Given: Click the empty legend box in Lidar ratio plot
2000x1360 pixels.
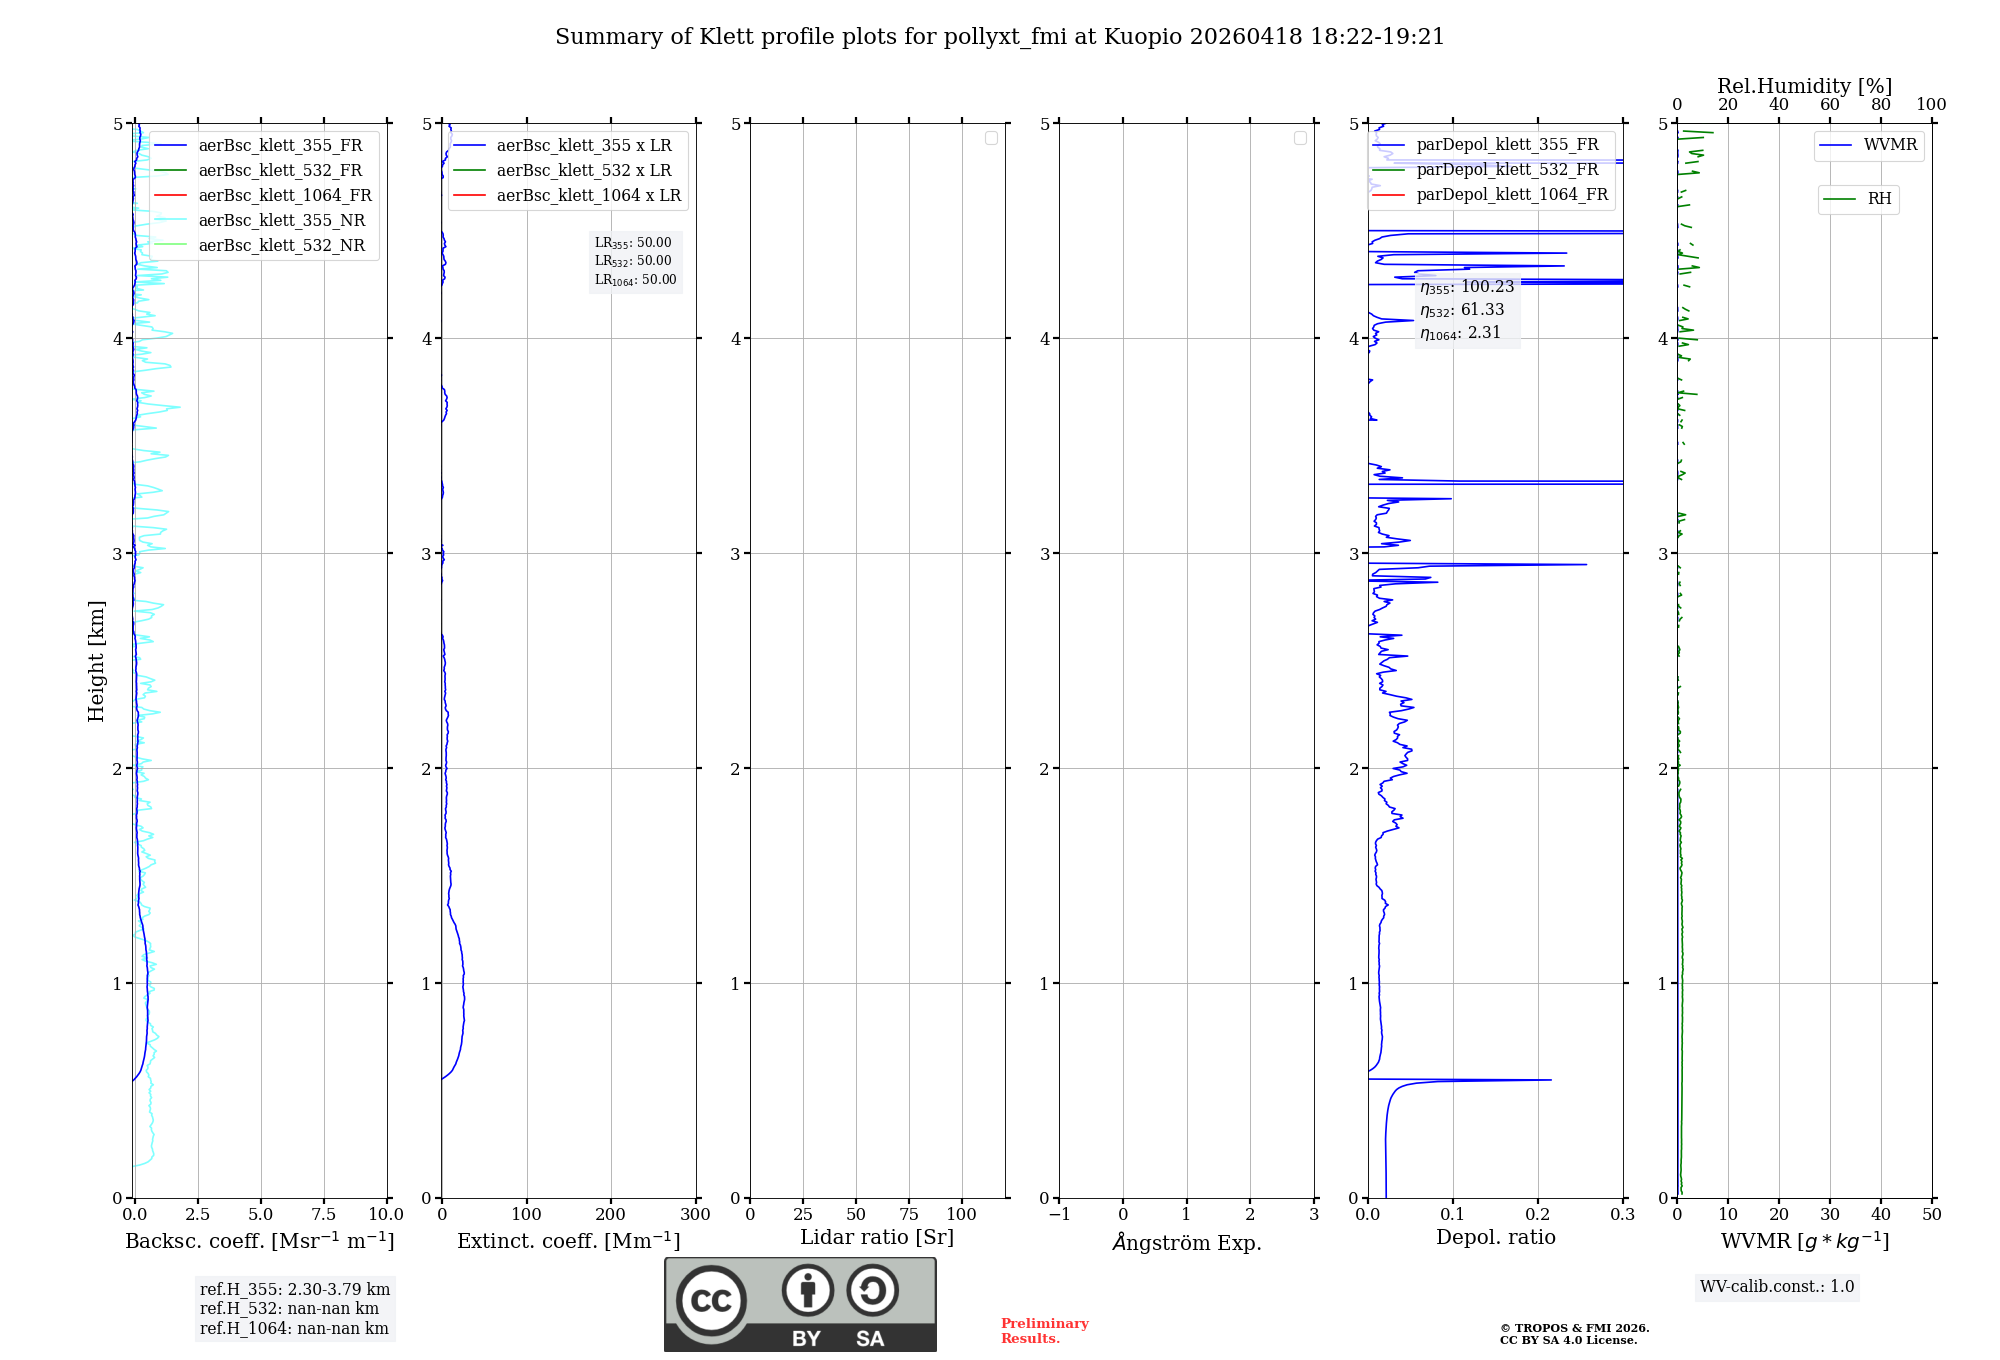Looking at the screenshot, I should pyautogui.click(x=991, y=138).
